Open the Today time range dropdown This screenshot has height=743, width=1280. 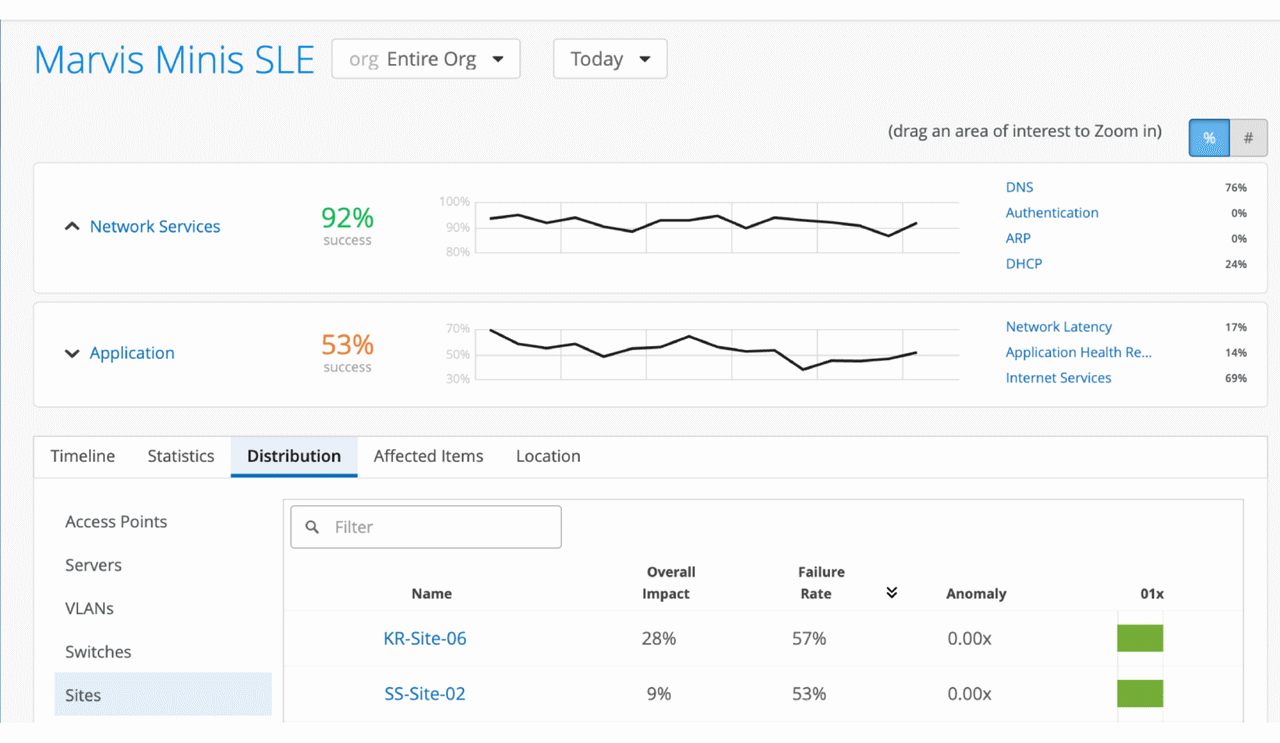610,59
